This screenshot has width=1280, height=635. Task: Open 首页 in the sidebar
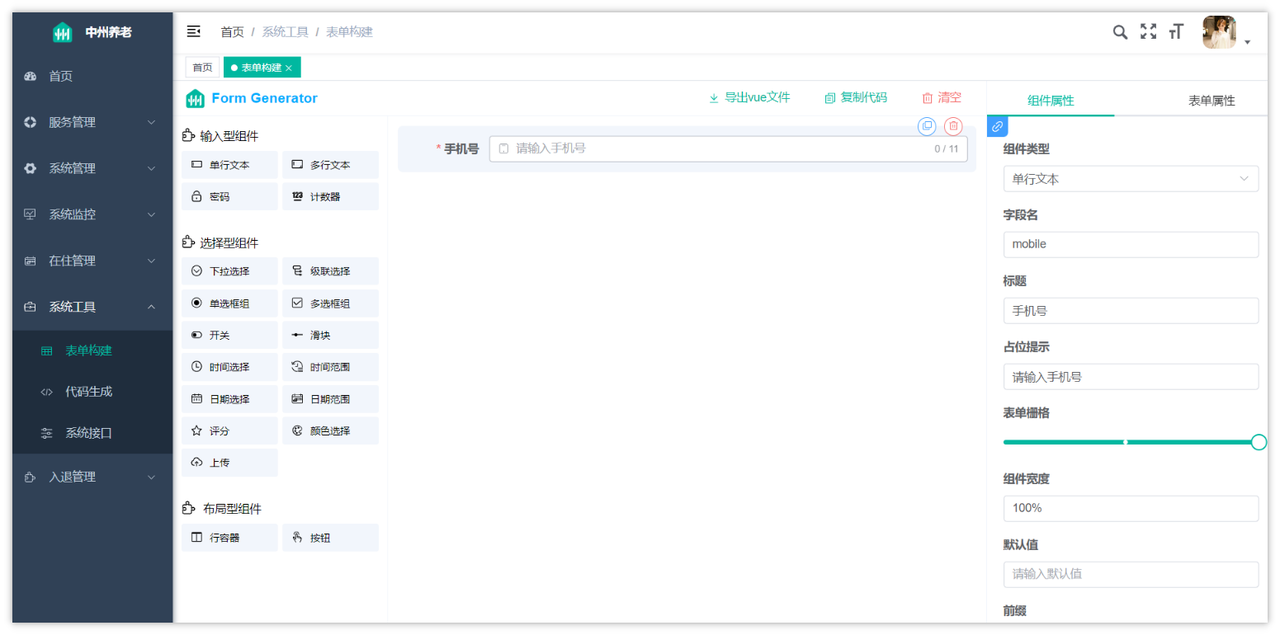coord(92,76)
